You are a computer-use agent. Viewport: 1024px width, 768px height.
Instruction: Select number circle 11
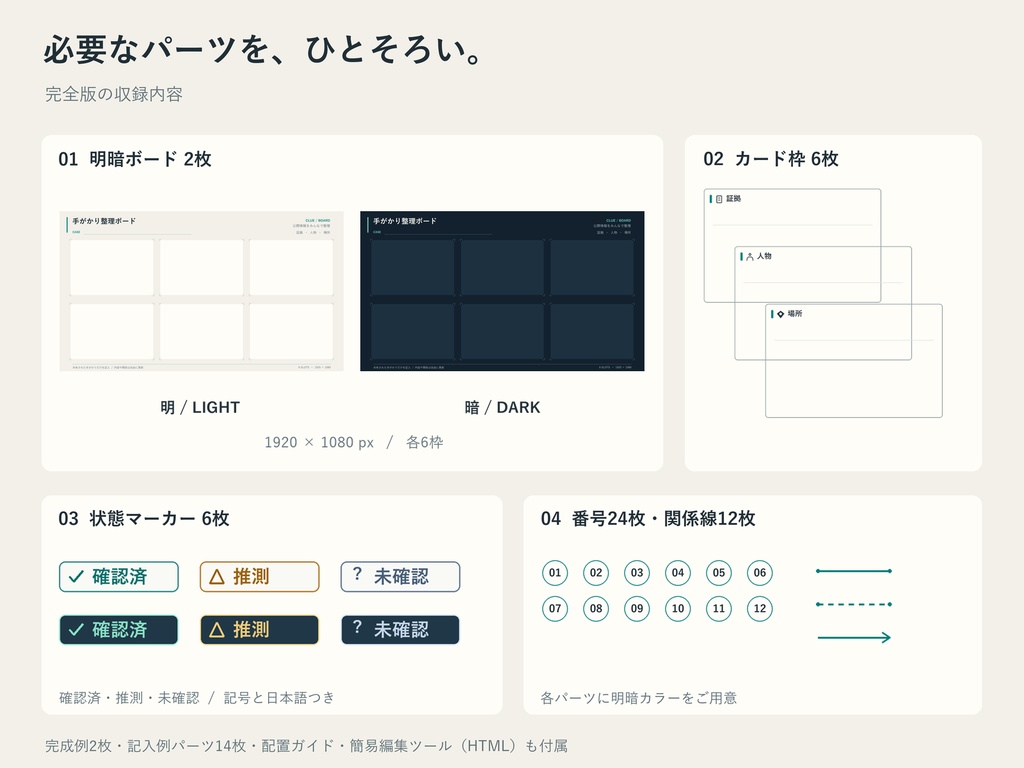click(719, 609)
